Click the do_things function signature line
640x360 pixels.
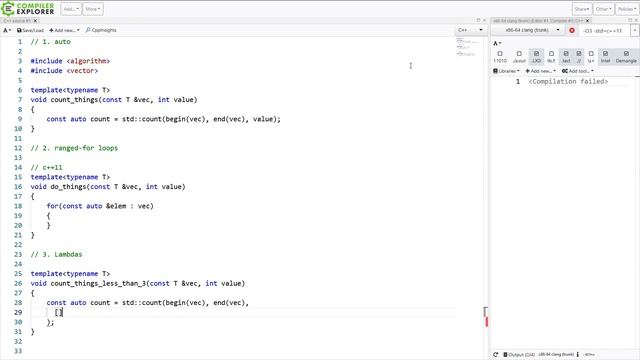108,187
